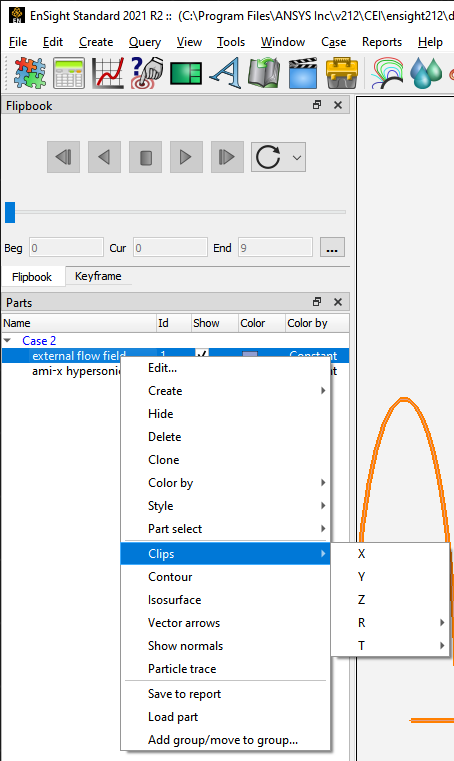Open the Tools menu
This screenshot has height=761, width=454.
pyautogui.click(x=231, y=42)
